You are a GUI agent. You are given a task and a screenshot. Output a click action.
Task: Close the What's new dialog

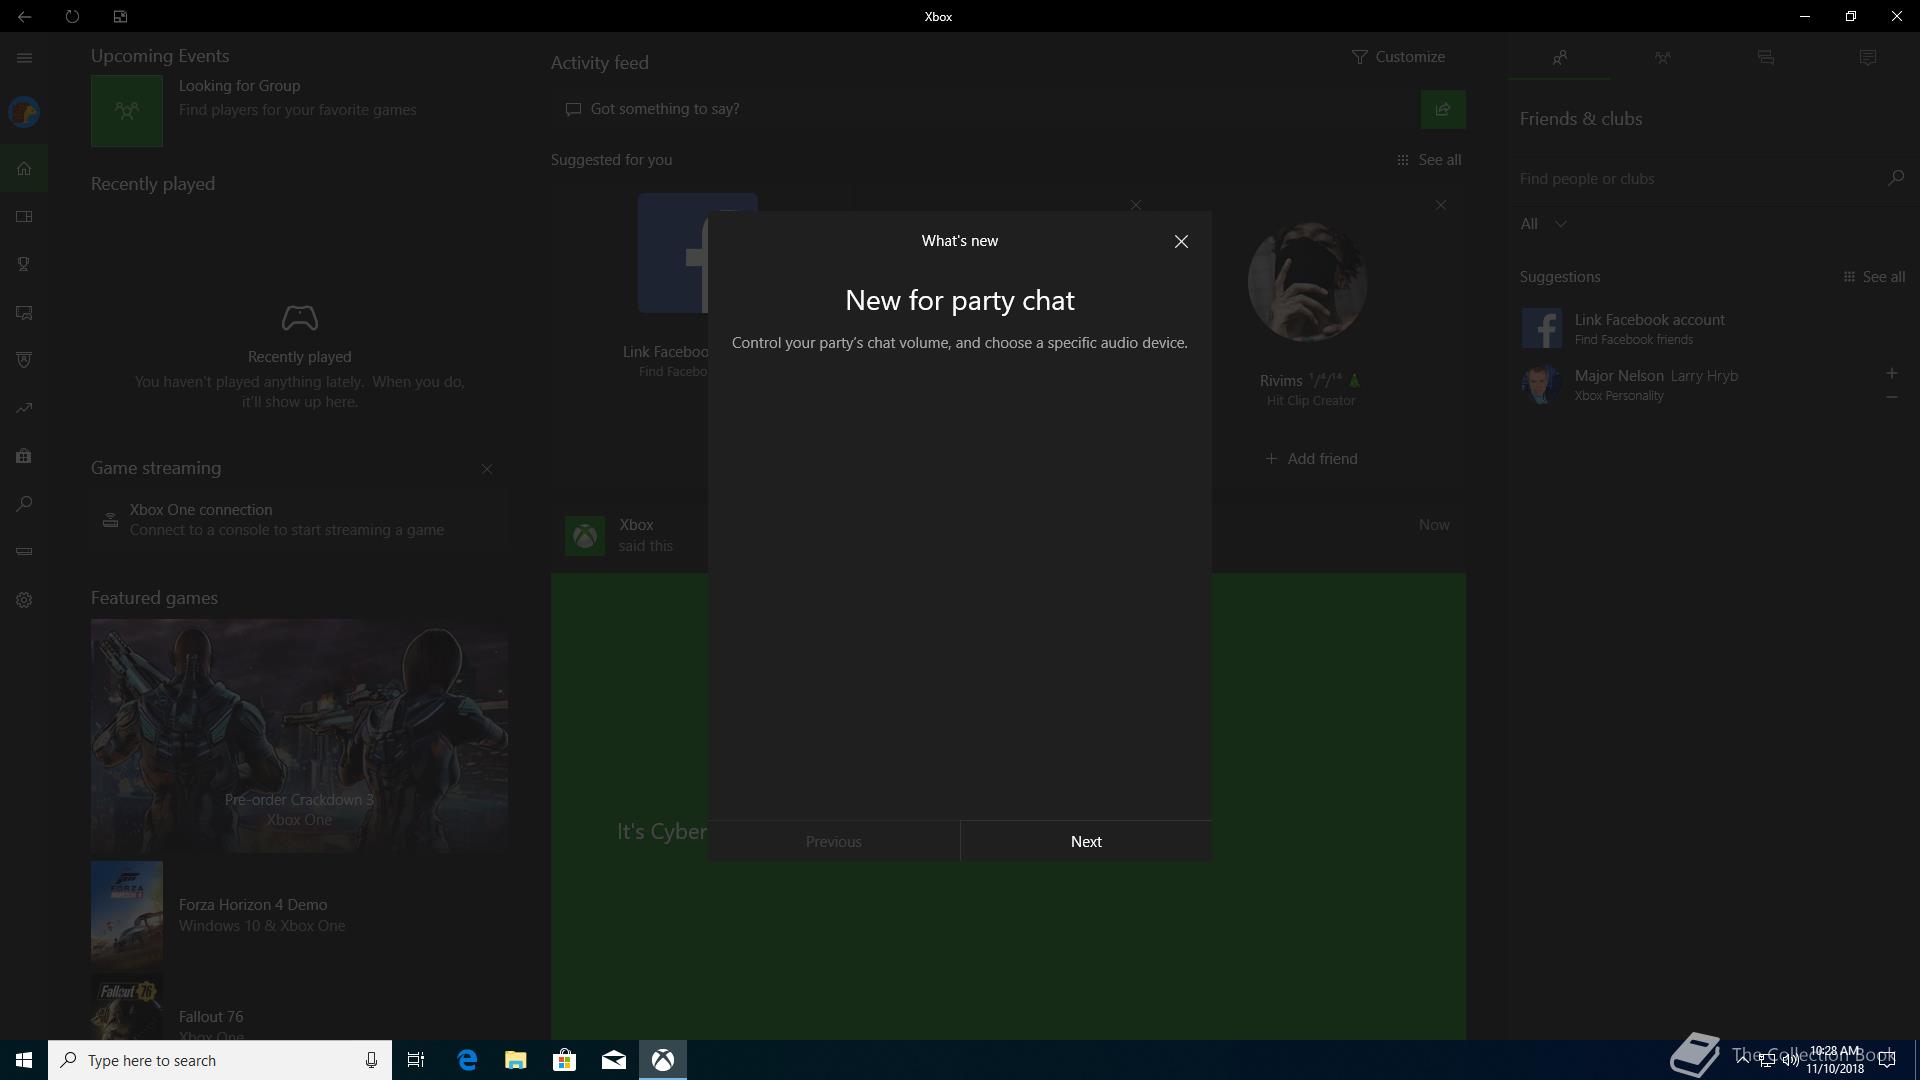point(1181,242)
